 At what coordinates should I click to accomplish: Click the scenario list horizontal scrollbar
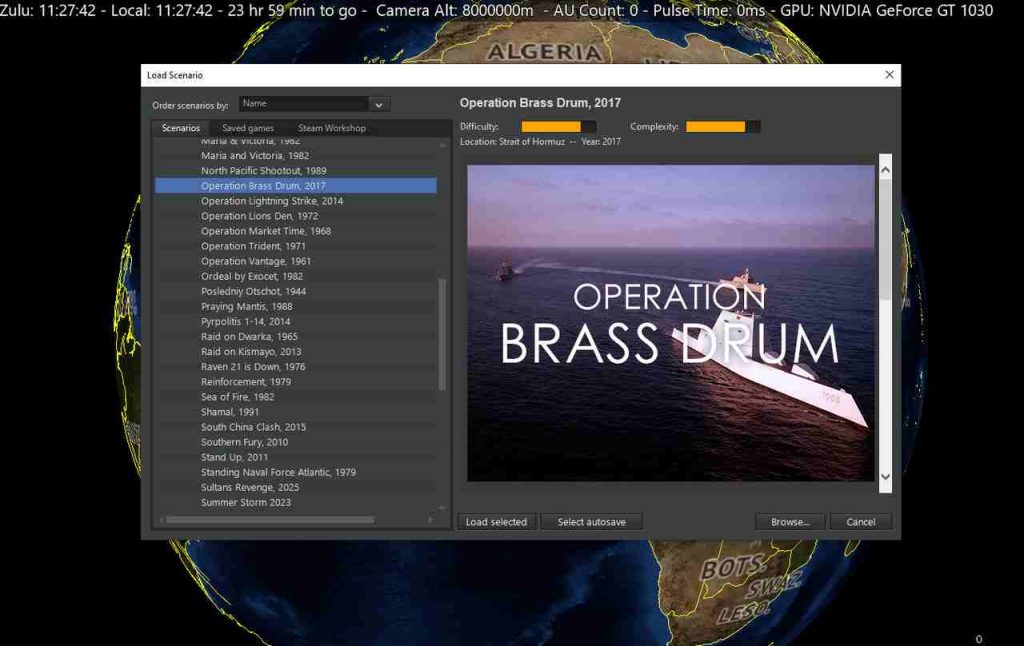click(x=270, y=520)
